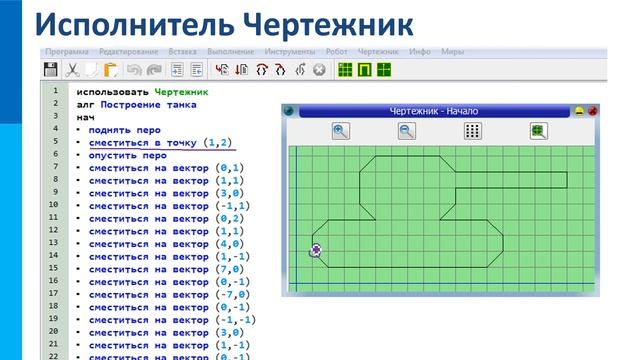The image size is (640, 360).
Task: Click the Paste clipboard icon
Action: [111, 70]
